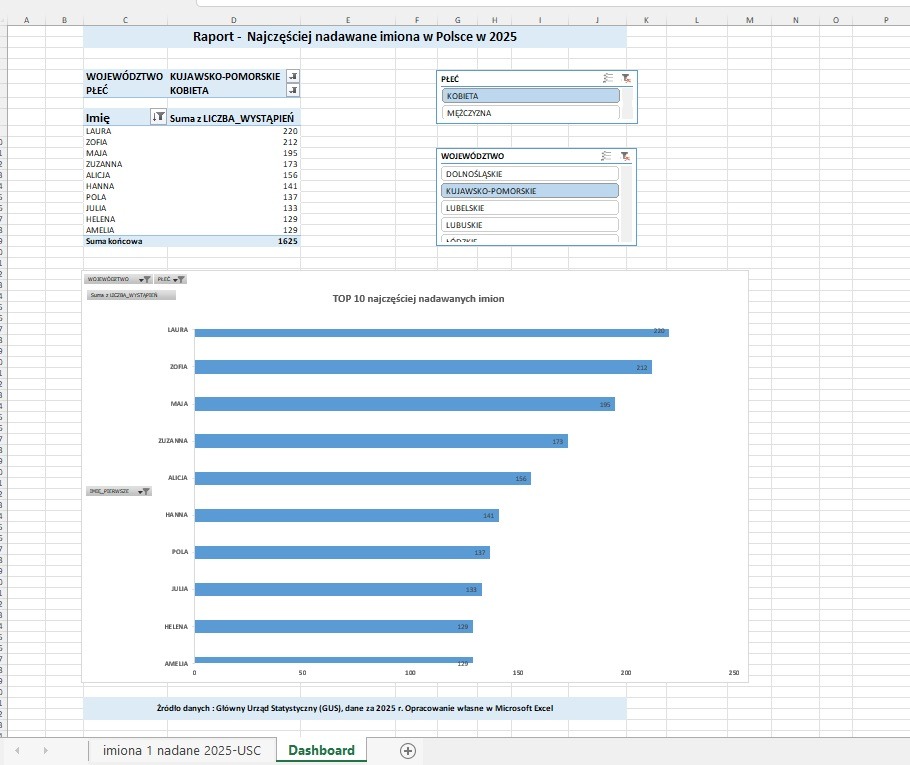This screenshot has width=910, height=765.
Task: Click HANNA axis label in chart
Action: 176,515
